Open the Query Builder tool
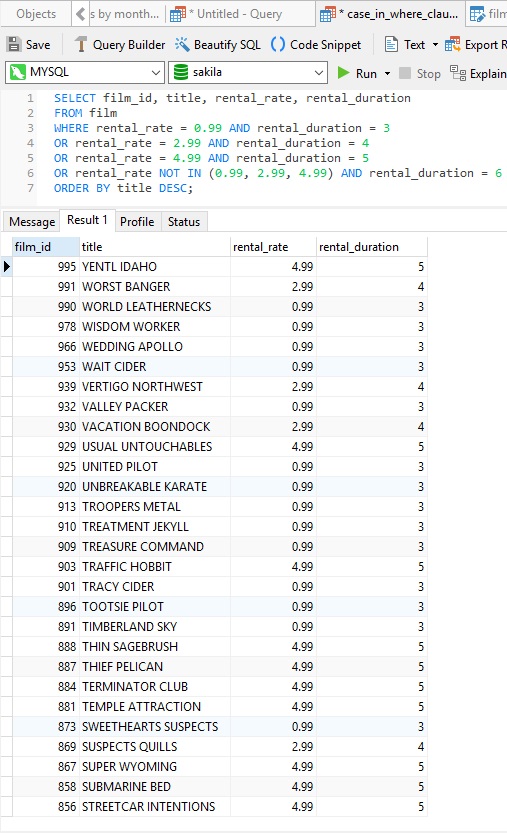Image resolution: width=507 pixels, height=833 pixels. (120, 45)
